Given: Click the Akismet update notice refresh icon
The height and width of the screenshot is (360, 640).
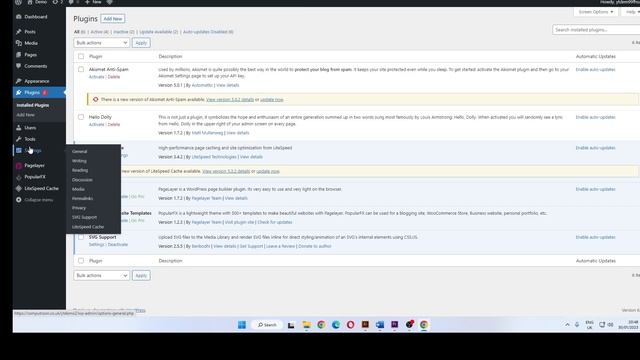Looking at the screenshot, I should 96,99.
